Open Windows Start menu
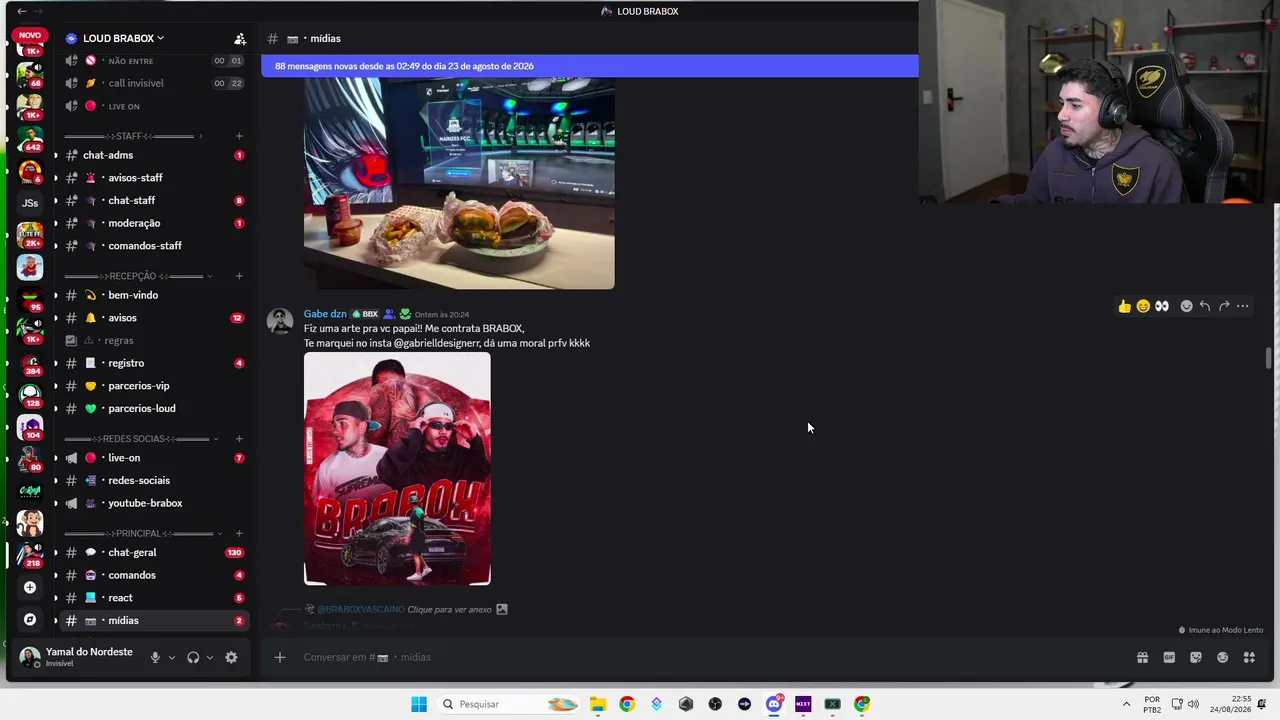 419,704
